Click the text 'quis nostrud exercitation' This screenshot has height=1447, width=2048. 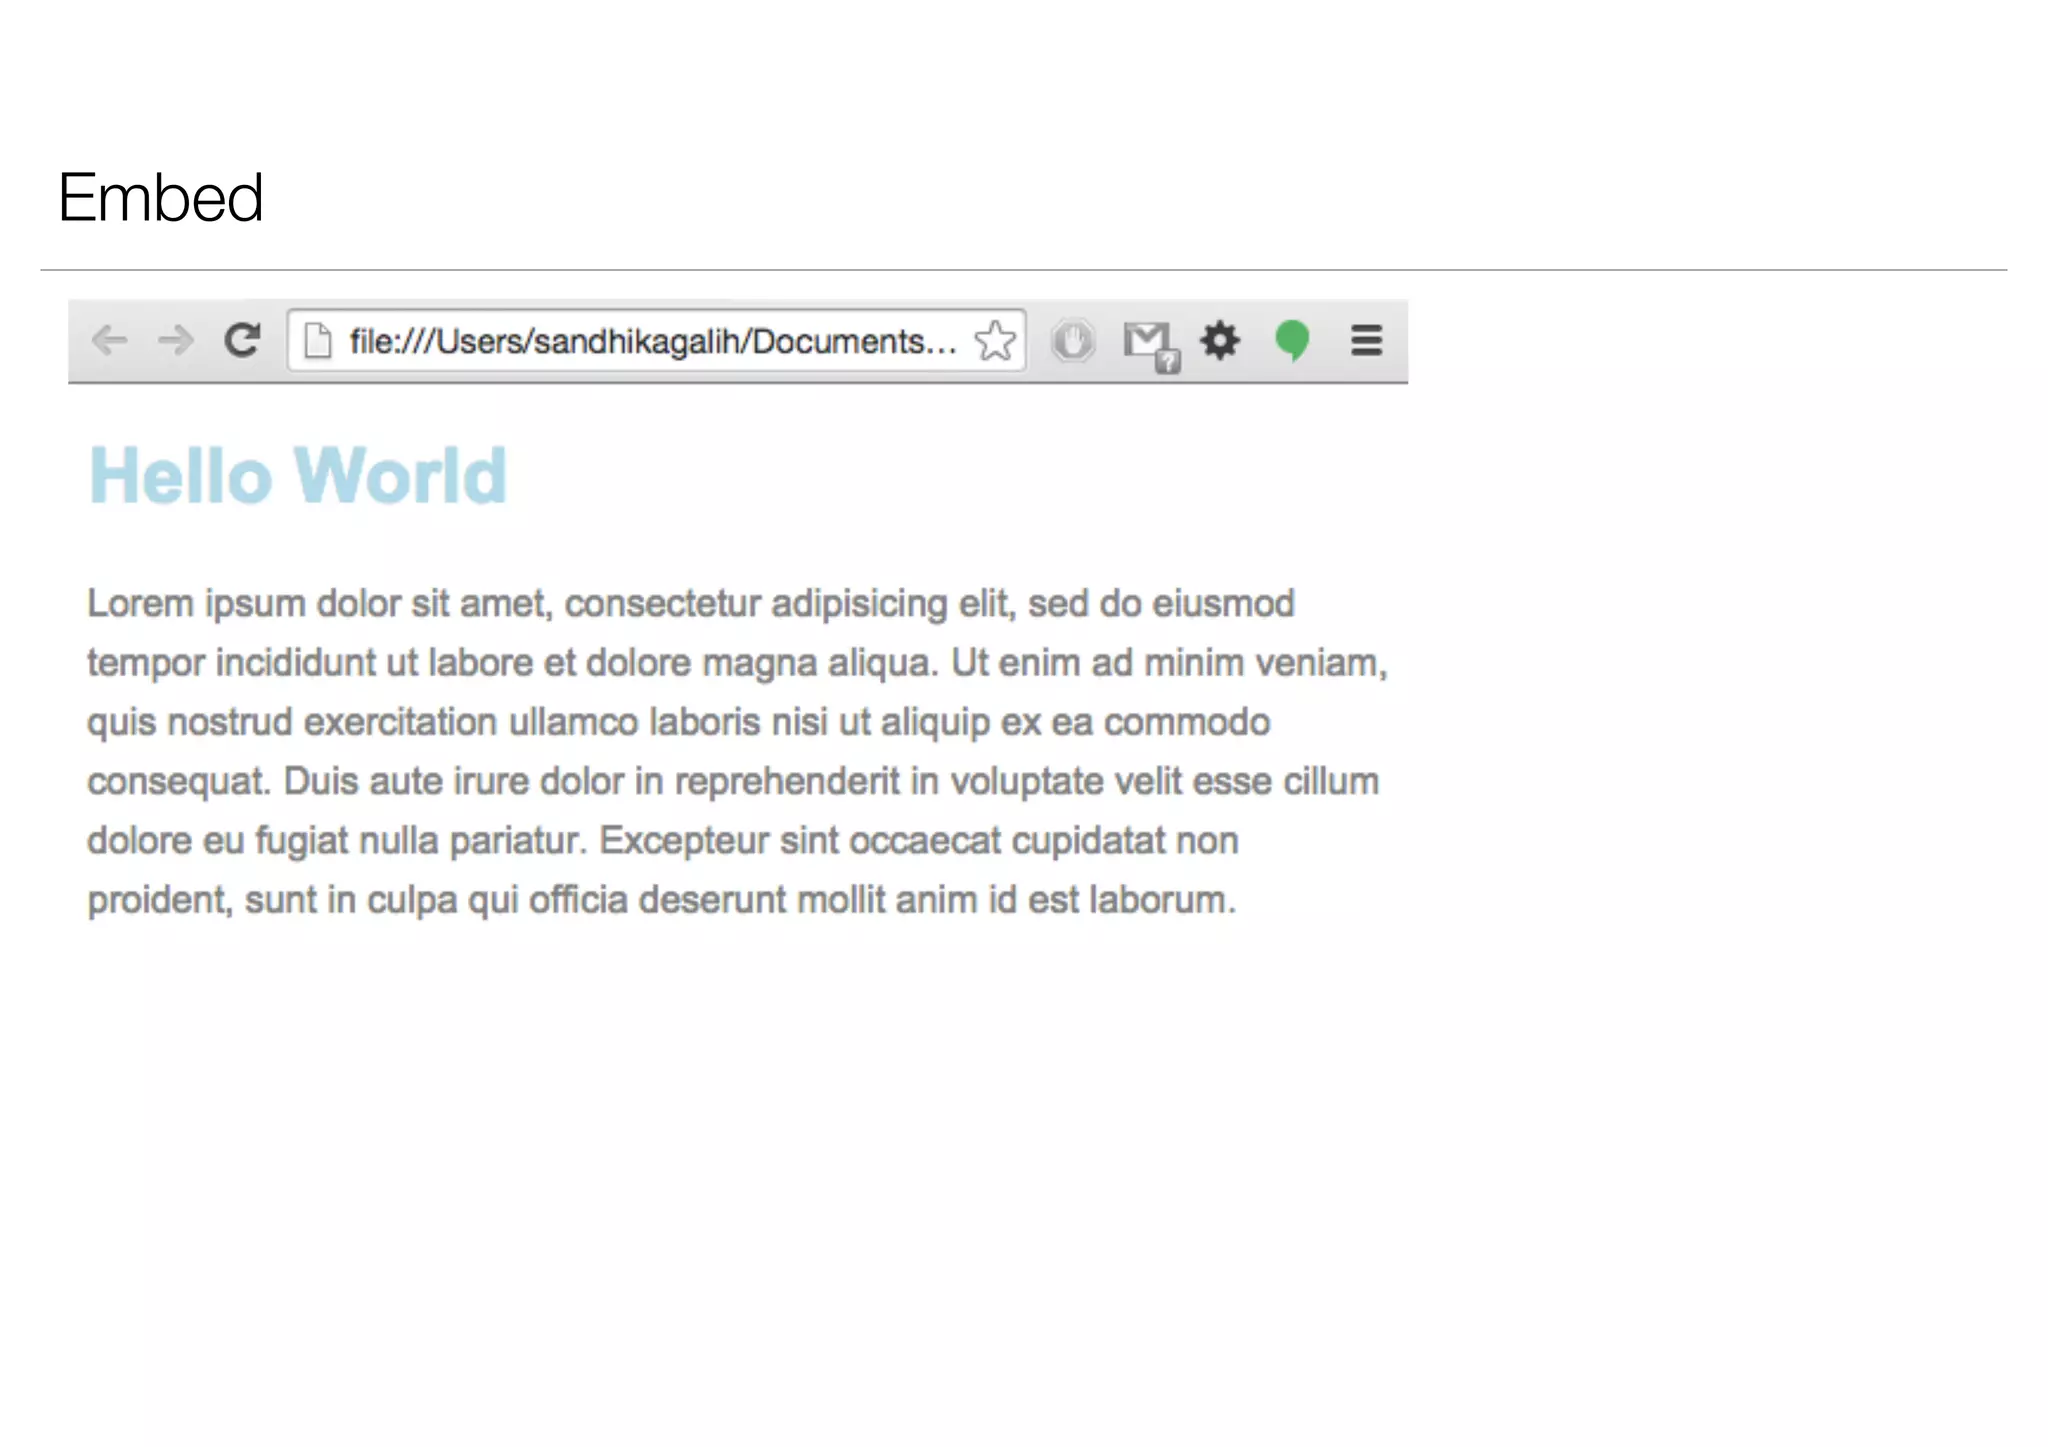coord(291,722)
